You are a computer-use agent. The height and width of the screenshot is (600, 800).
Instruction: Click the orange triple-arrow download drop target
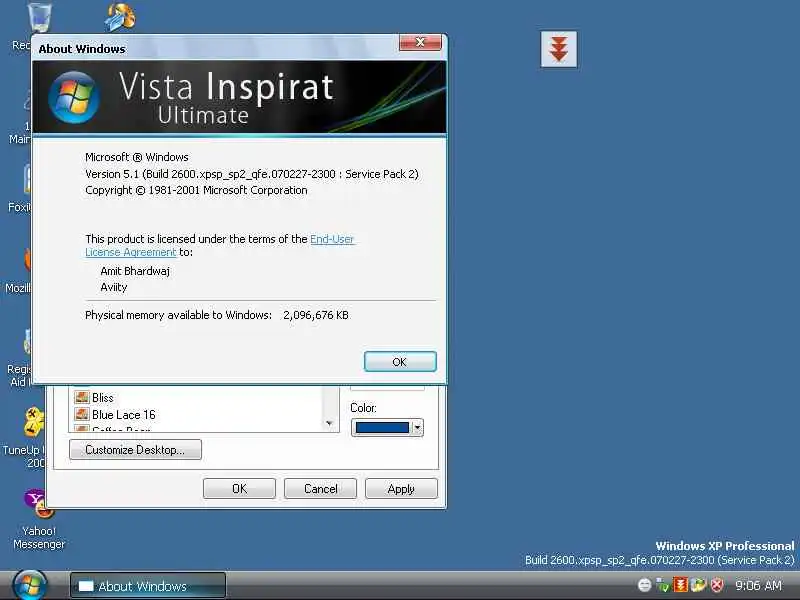[x=559, y=49]
